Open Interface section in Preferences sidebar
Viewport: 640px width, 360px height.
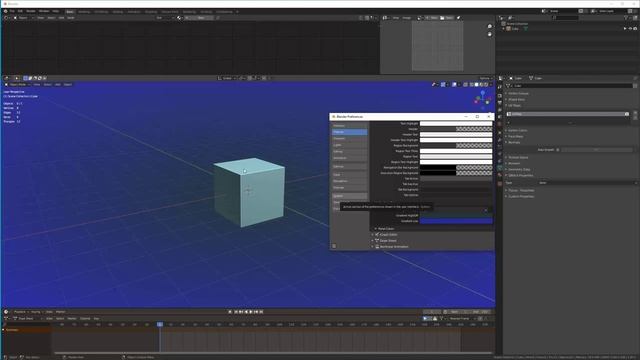pos(349,125)
